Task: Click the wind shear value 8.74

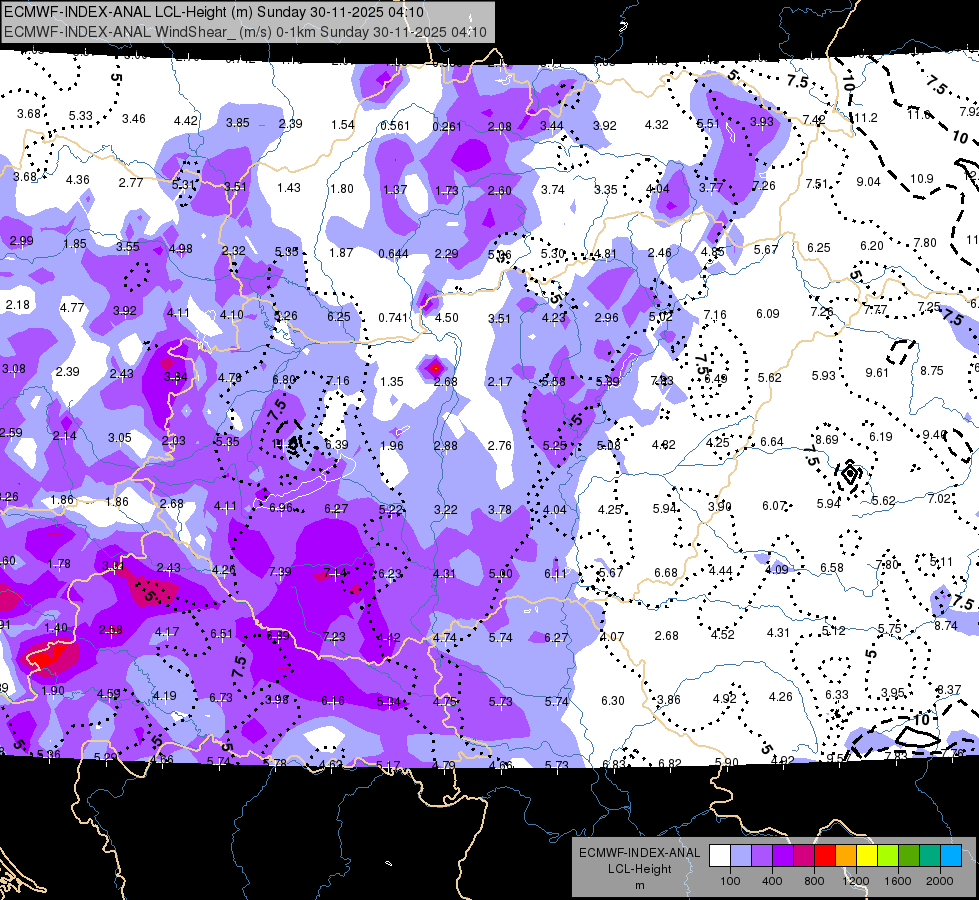Action: click(x=946, y=626)
